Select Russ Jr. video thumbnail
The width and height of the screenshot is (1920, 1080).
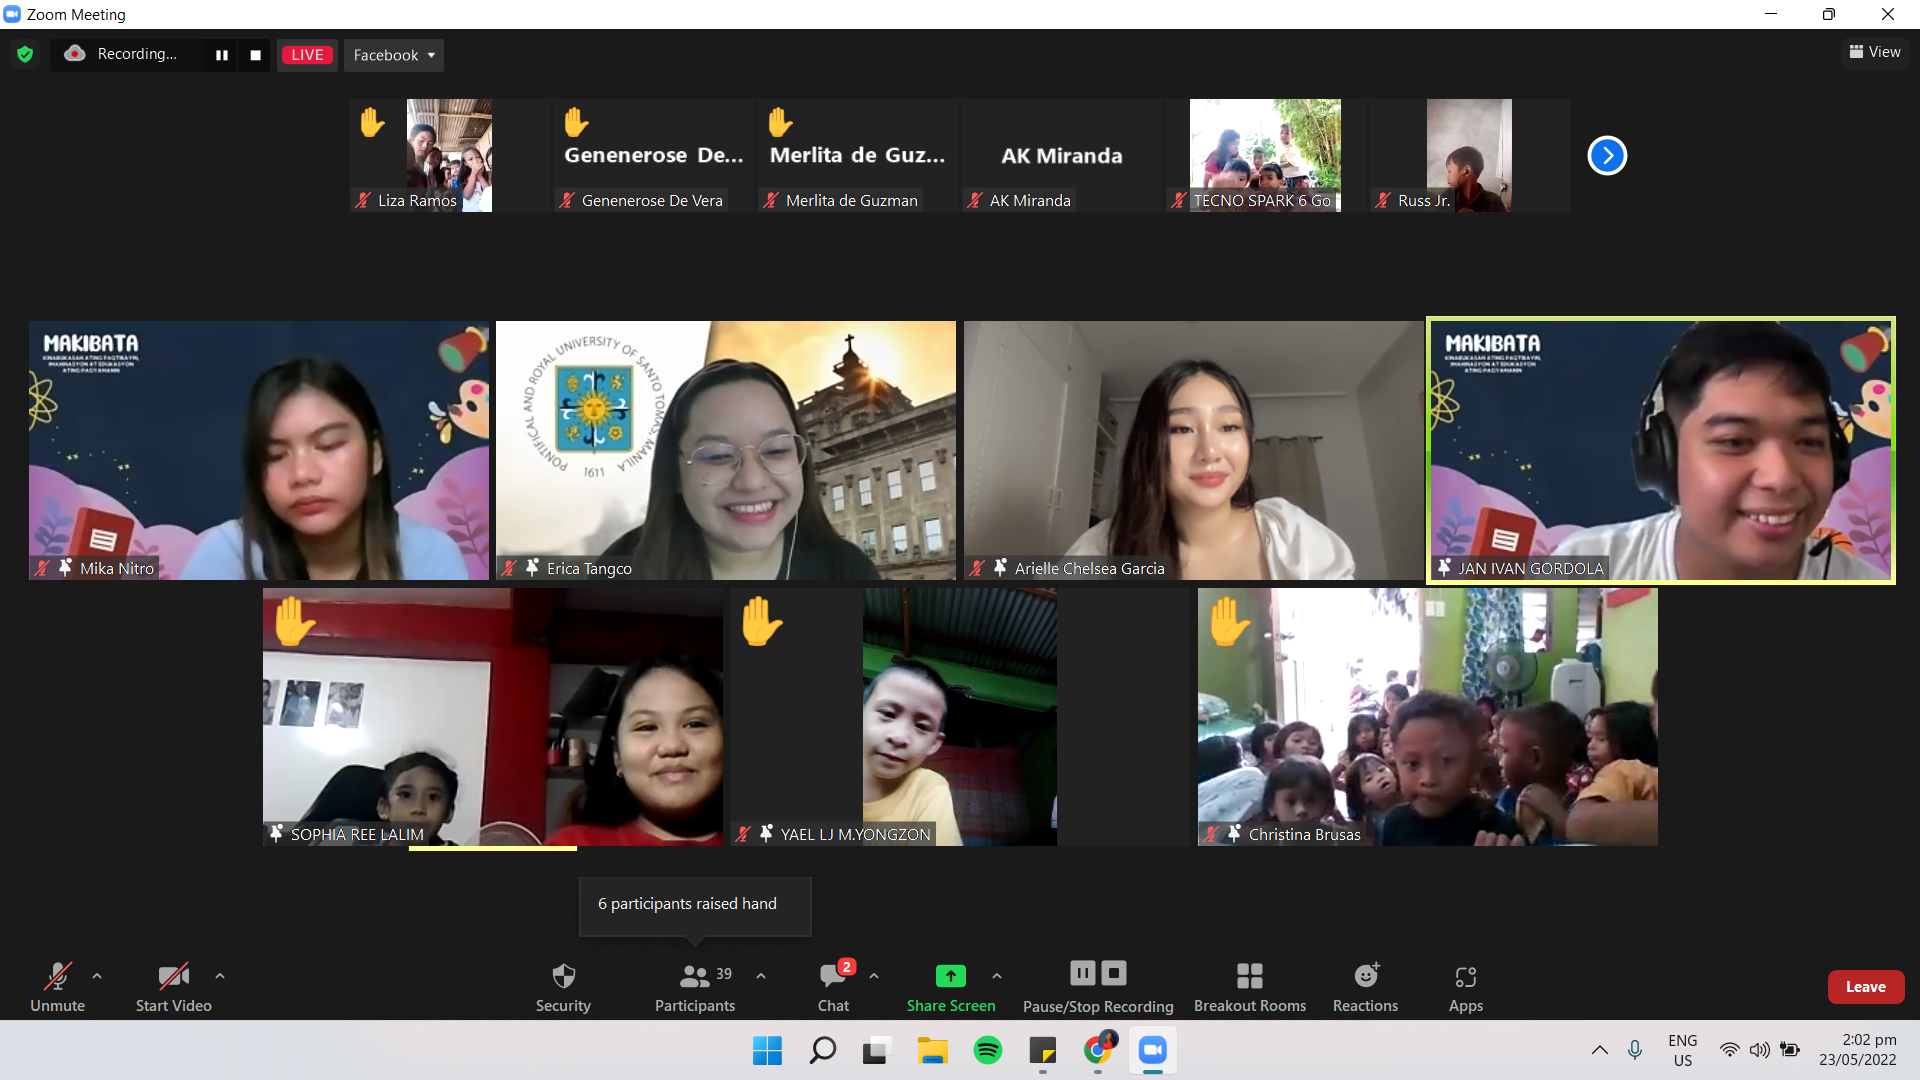pyautogui.click(x=1469, y=155)
